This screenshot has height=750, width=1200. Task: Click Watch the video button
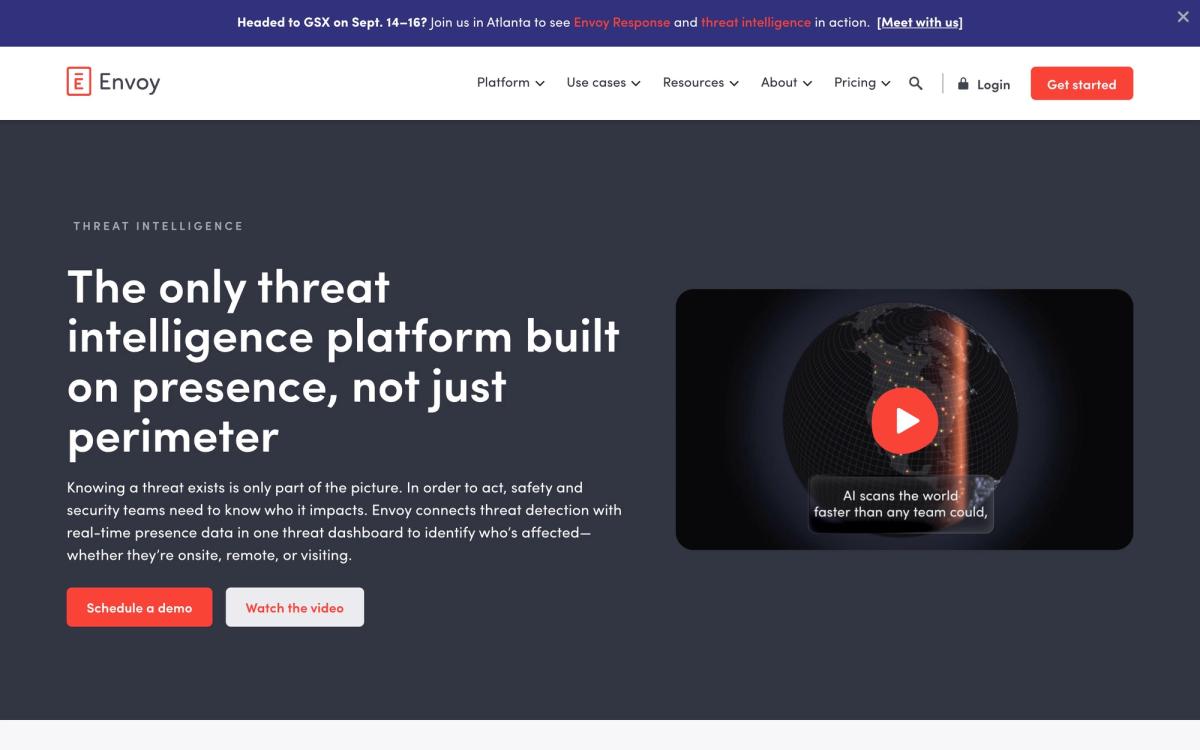point(294,607)
